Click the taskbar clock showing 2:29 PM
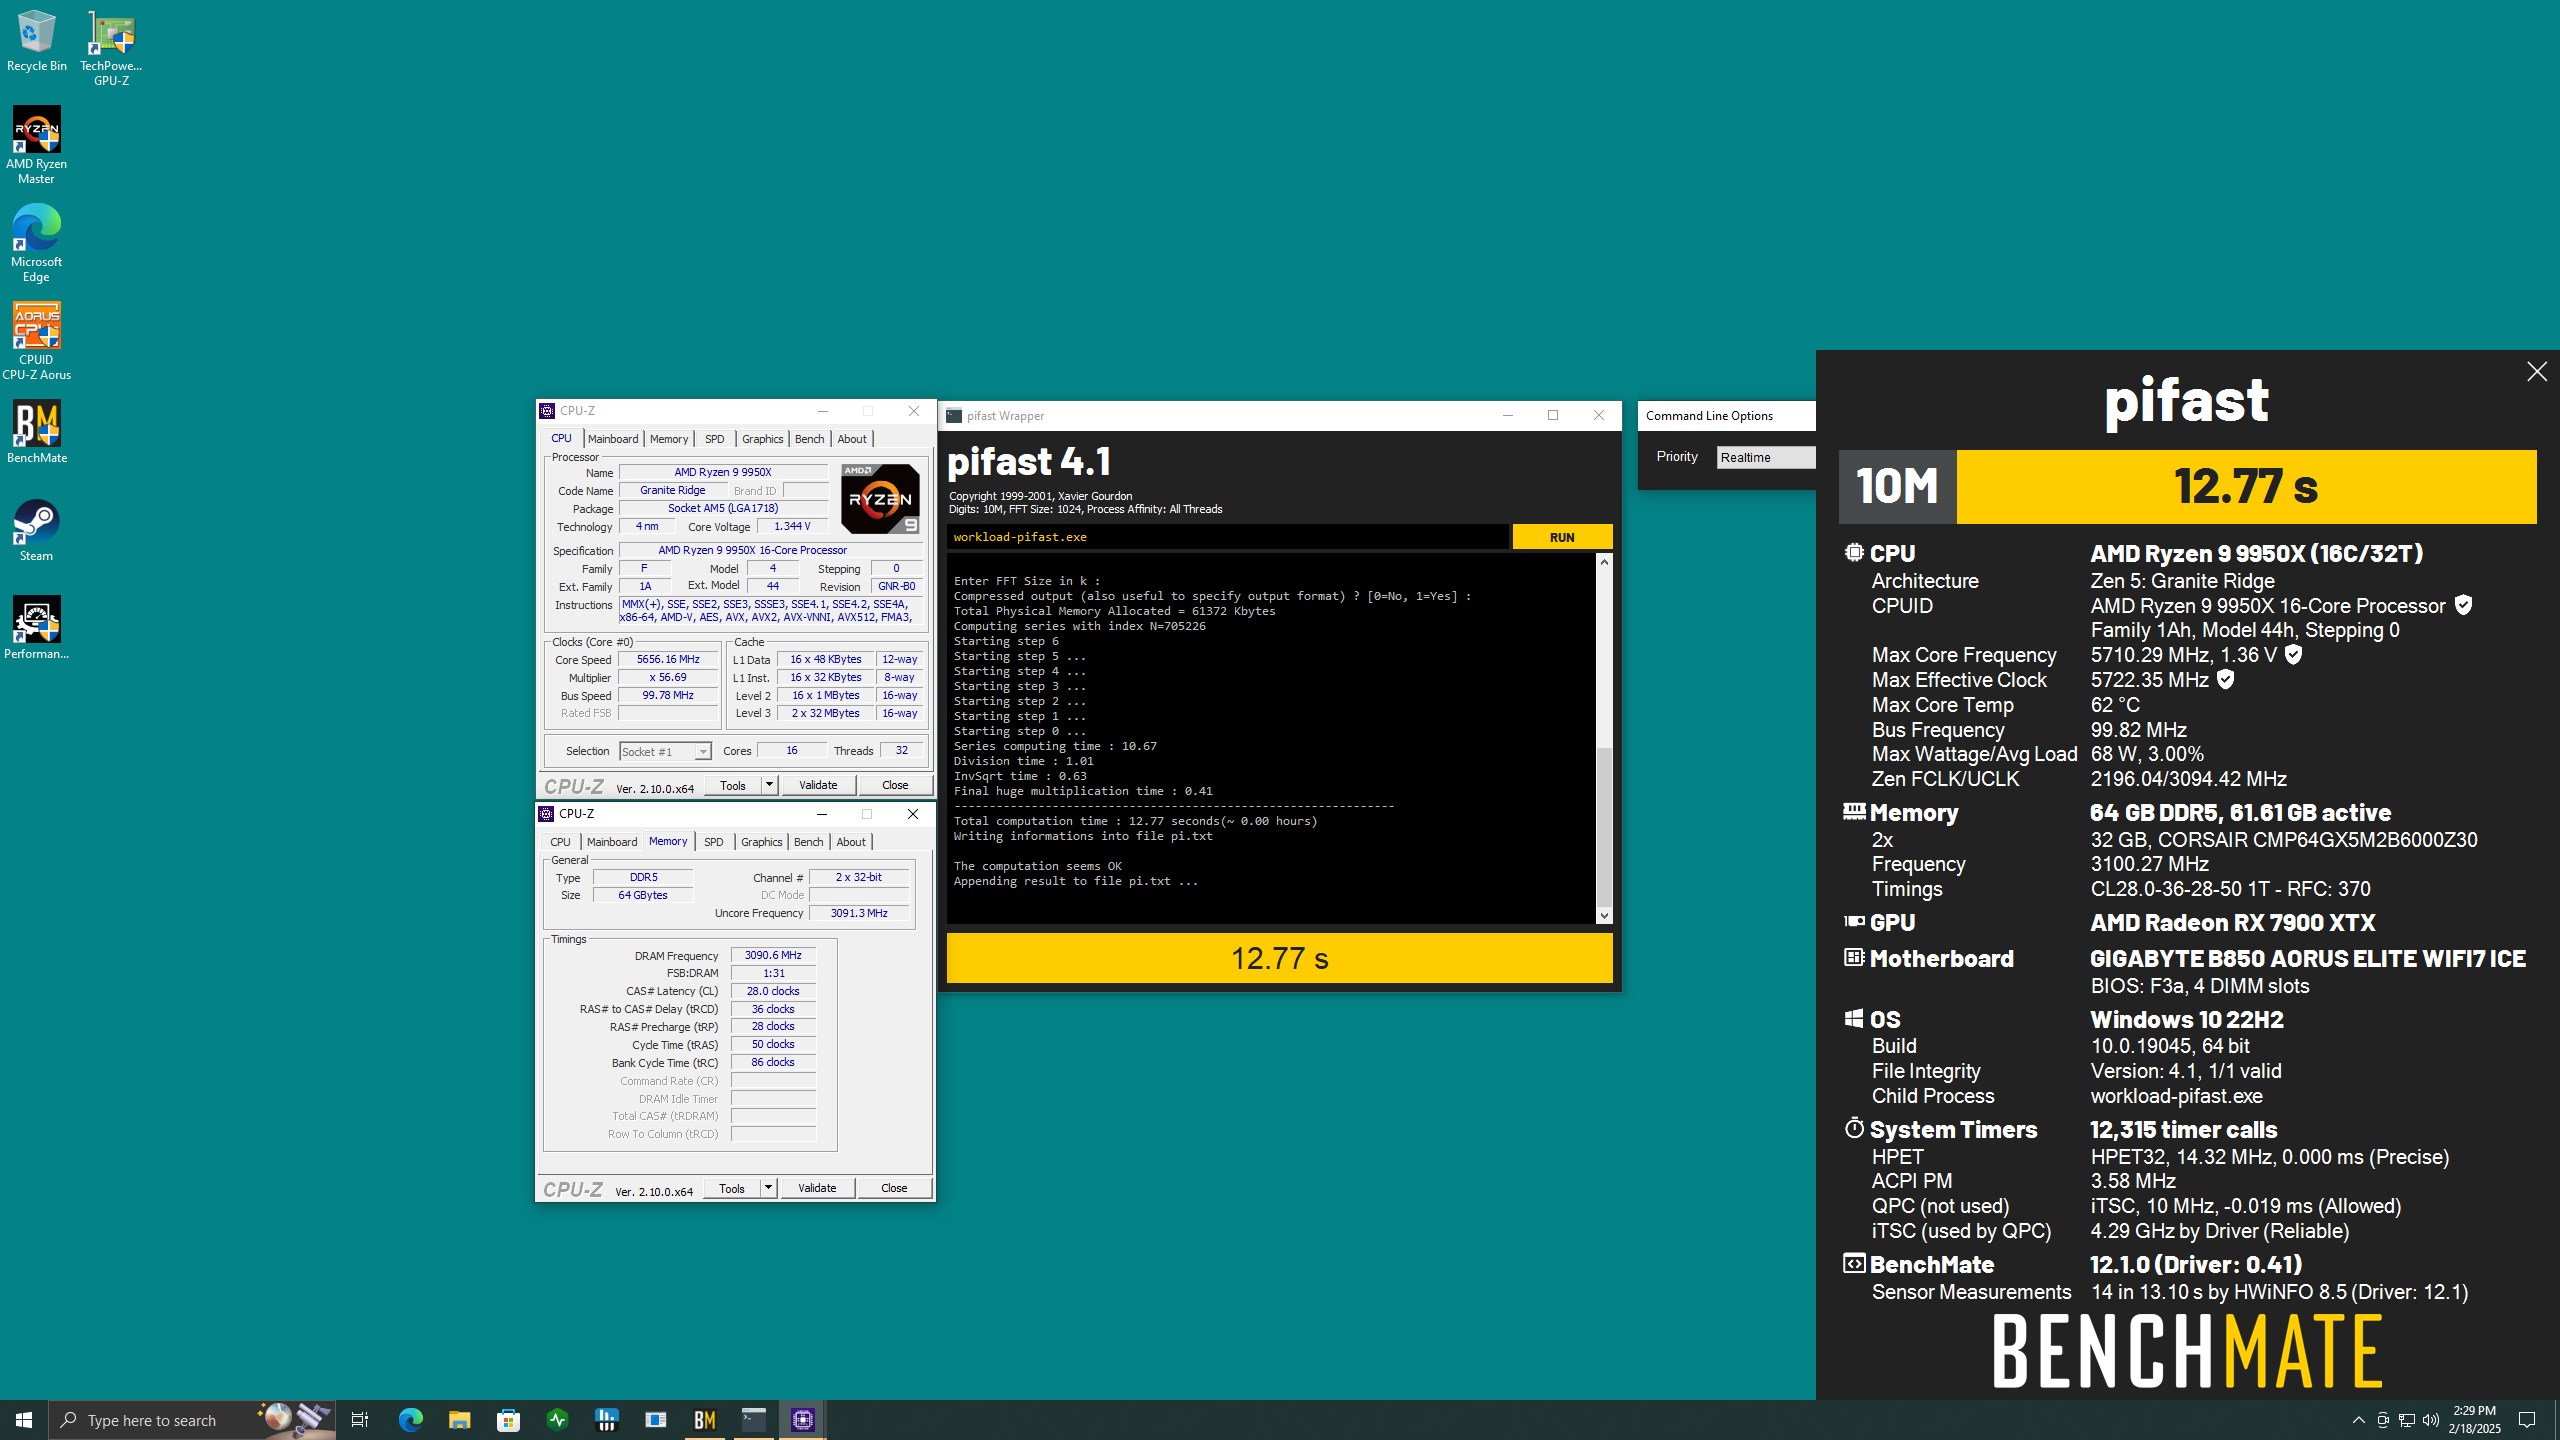 (x=2474, y=1420)
